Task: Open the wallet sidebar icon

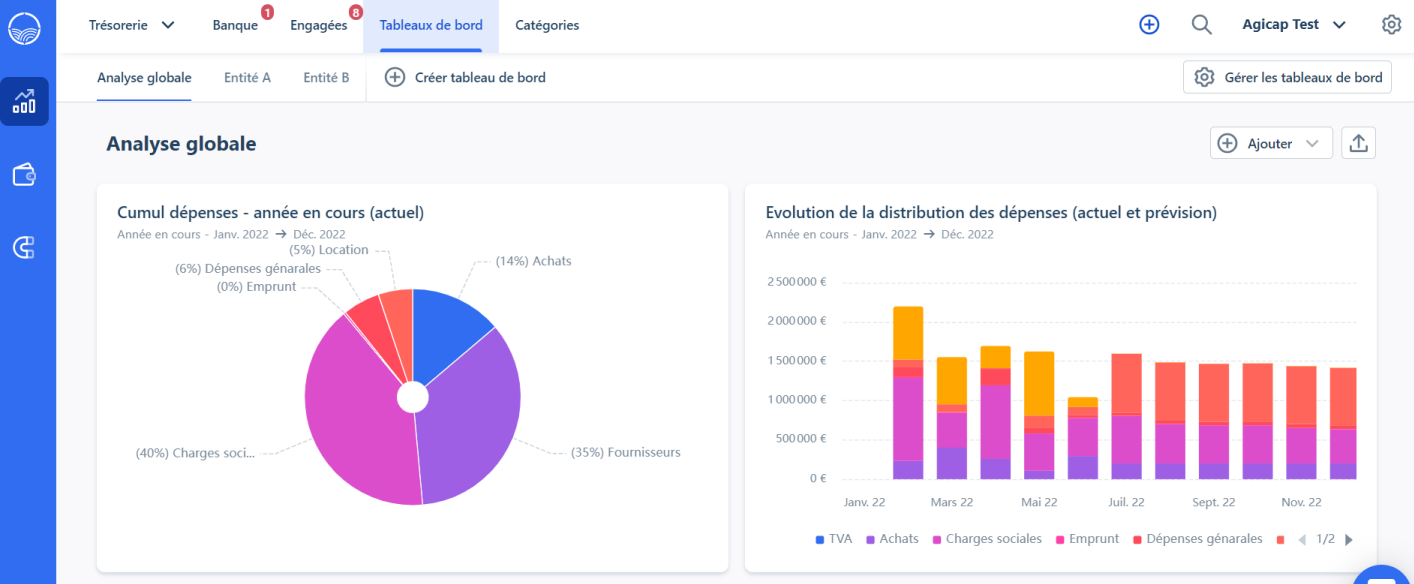Action: [x=24, y=175]
